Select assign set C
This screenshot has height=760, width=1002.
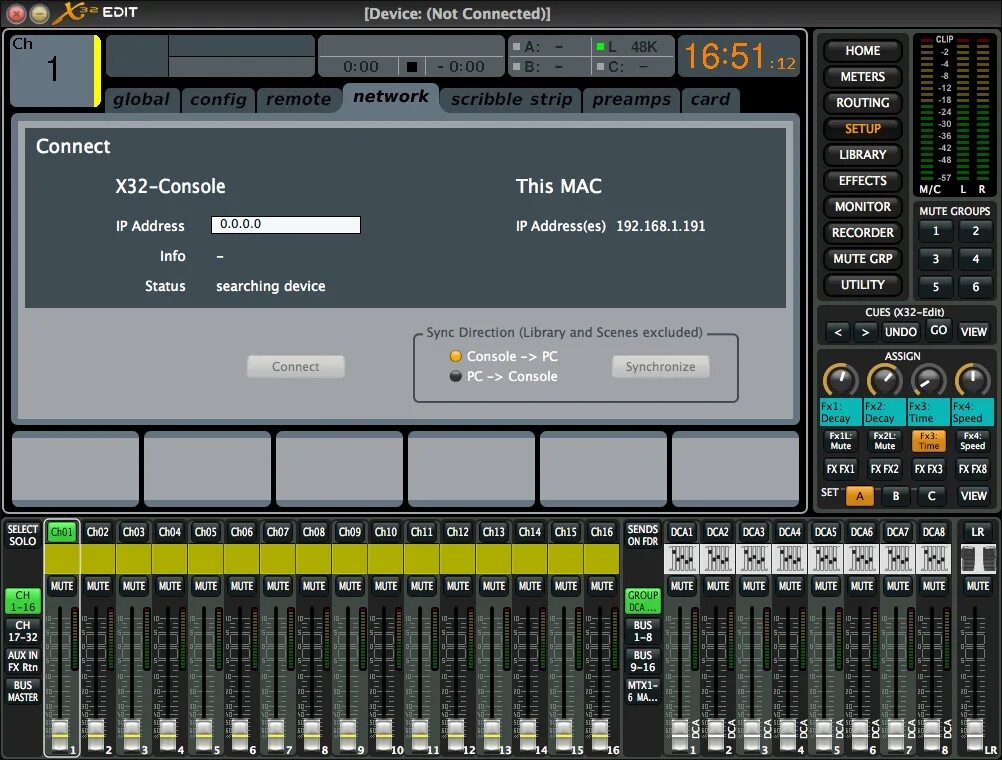pyautogui.click(x=932, y=496)
